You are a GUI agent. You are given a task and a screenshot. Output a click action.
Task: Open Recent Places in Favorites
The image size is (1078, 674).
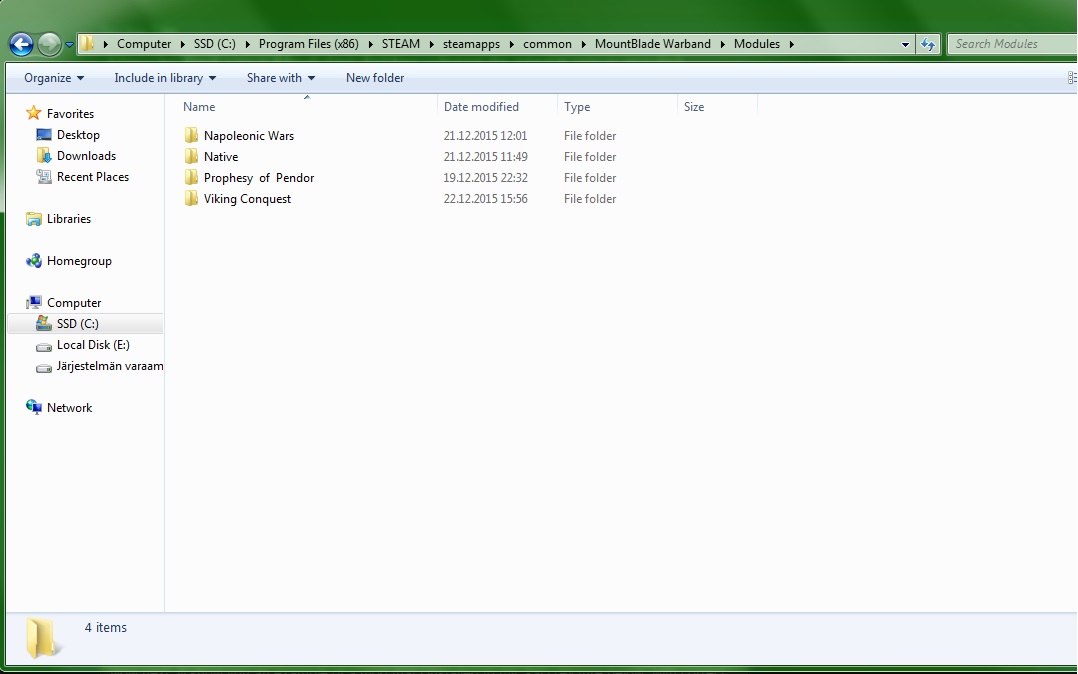(x=93, y=177)
